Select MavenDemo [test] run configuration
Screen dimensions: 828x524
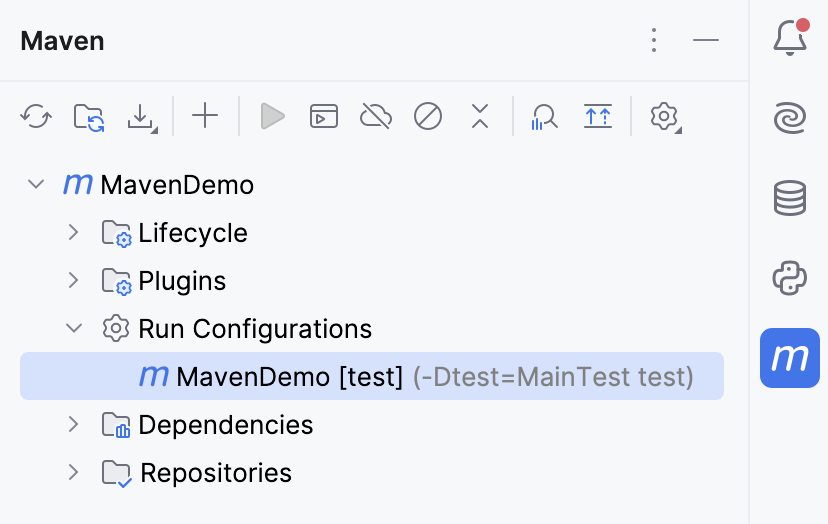click(290, 377)
